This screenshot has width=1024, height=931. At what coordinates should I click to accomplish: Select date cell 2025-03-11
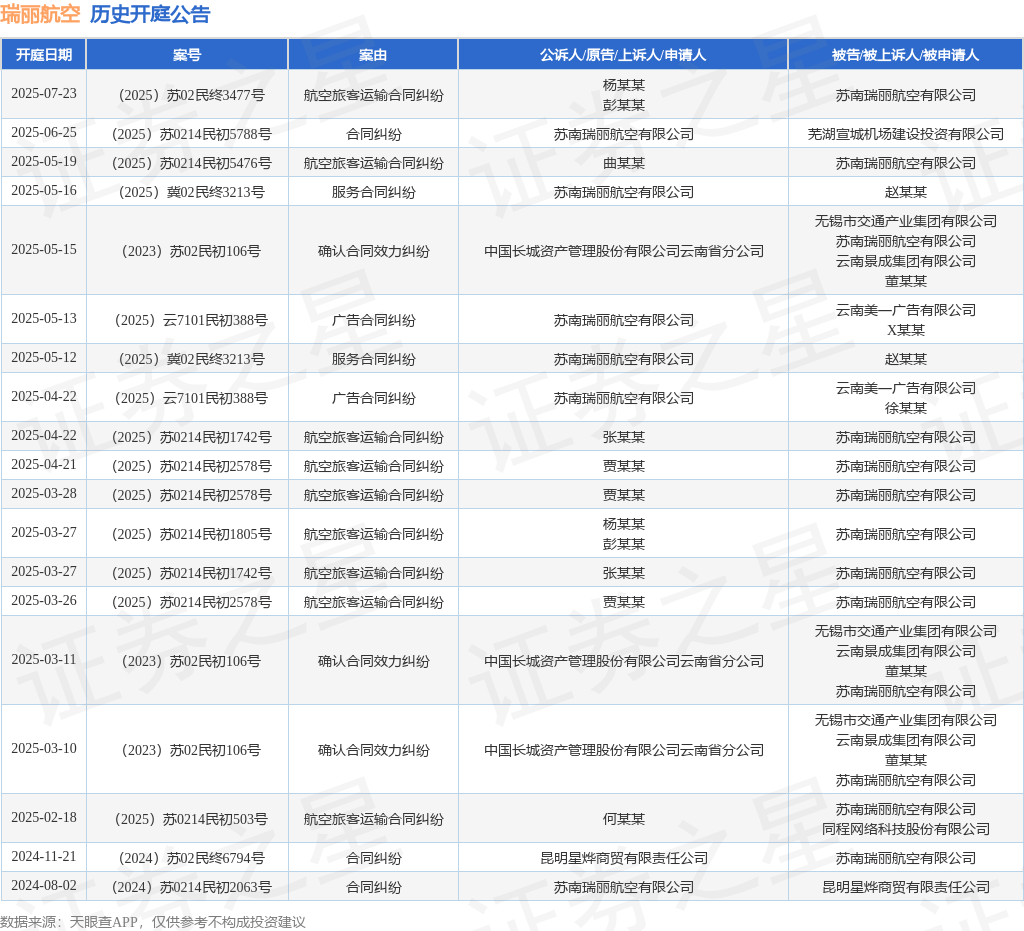(x=44, y=659)
